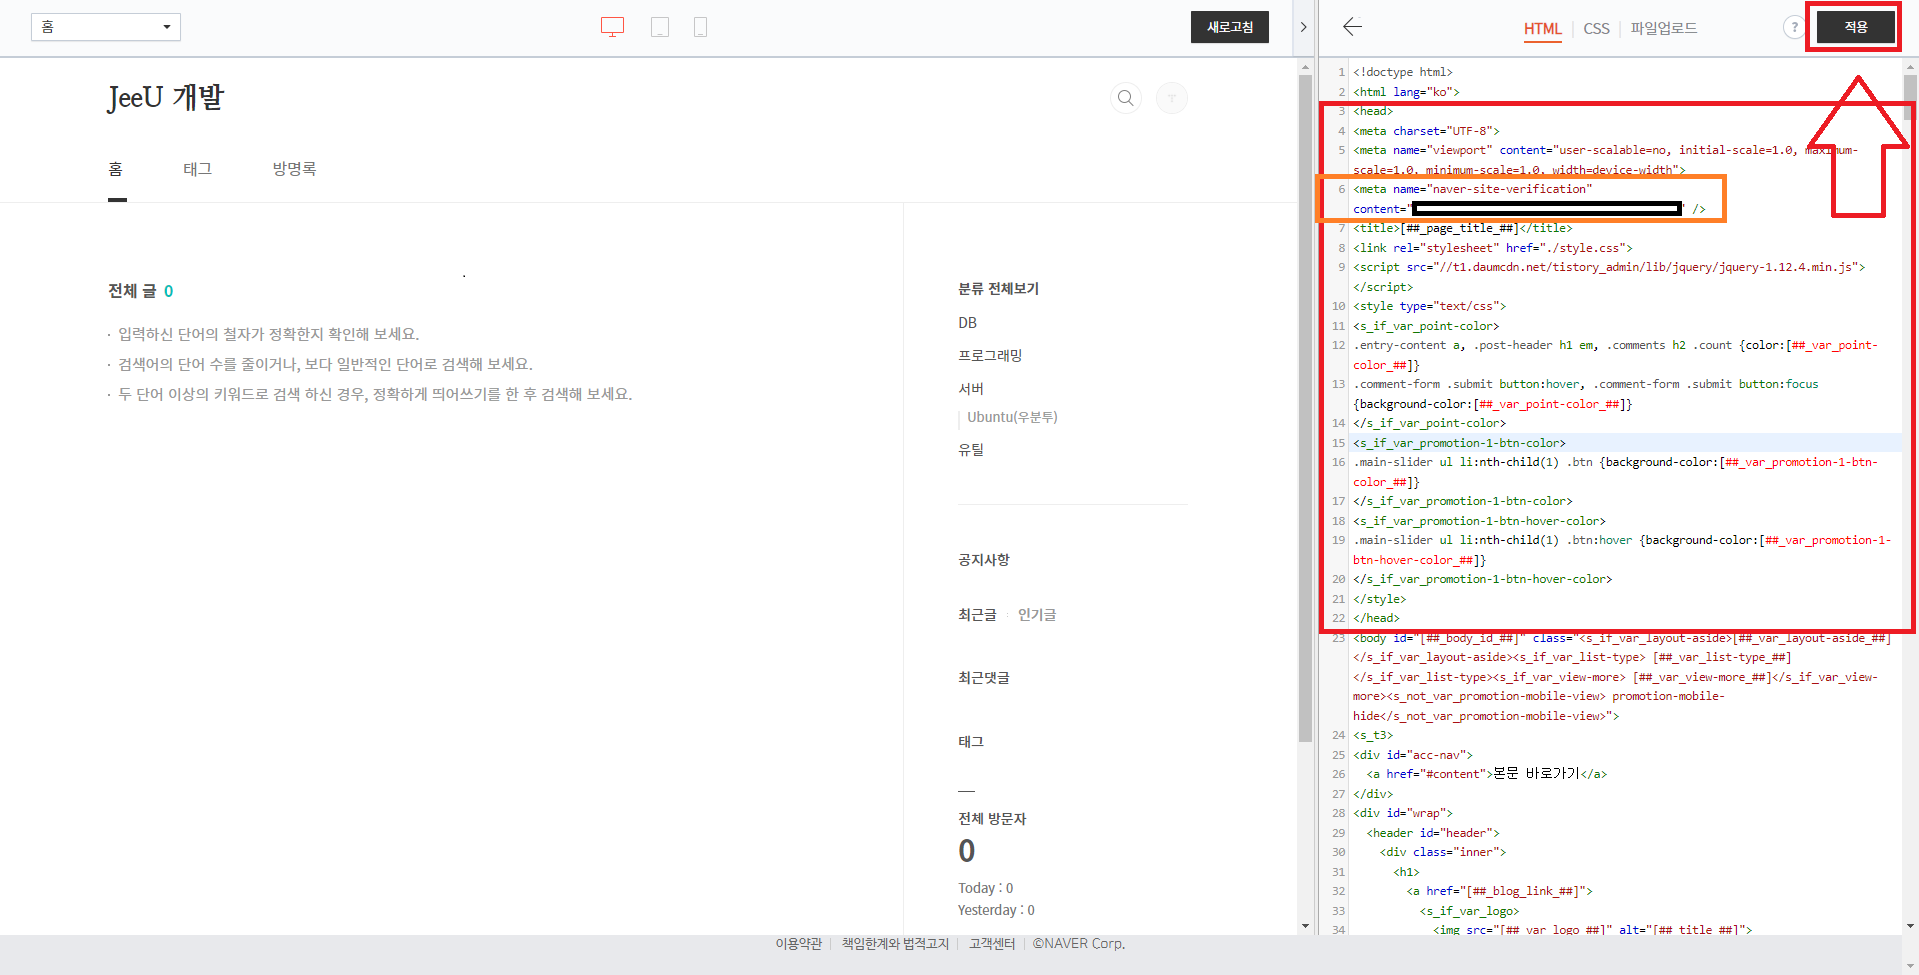1919x975 pixels.
Task: Click Today : 0 visitor count
Action: click(986, 888)
